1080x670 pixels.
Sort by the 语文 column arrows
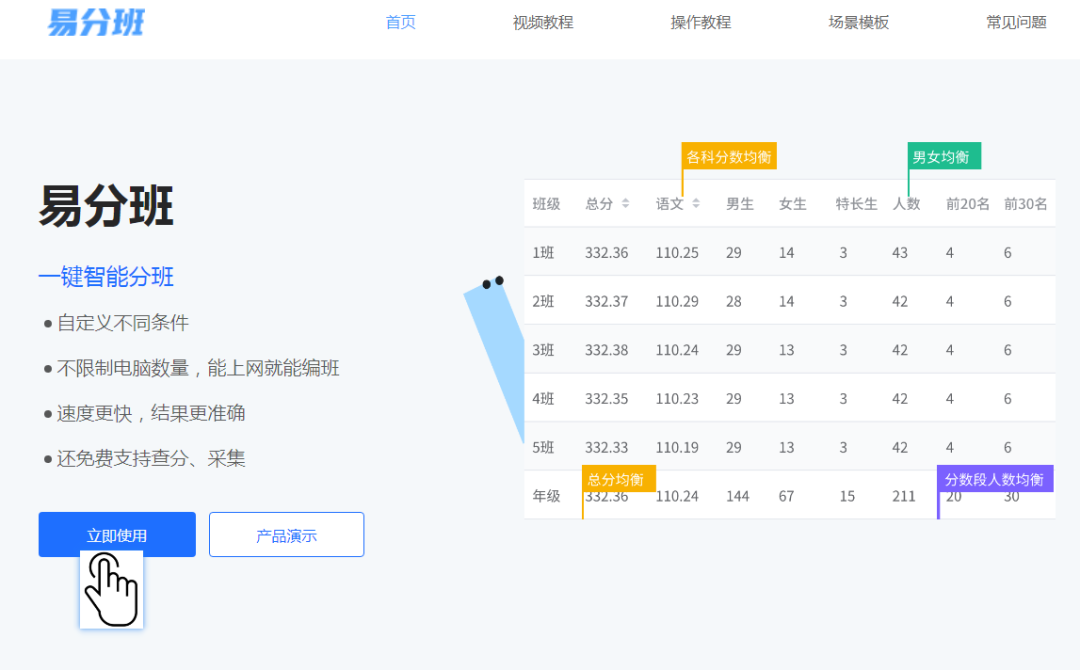coord(696,203)
